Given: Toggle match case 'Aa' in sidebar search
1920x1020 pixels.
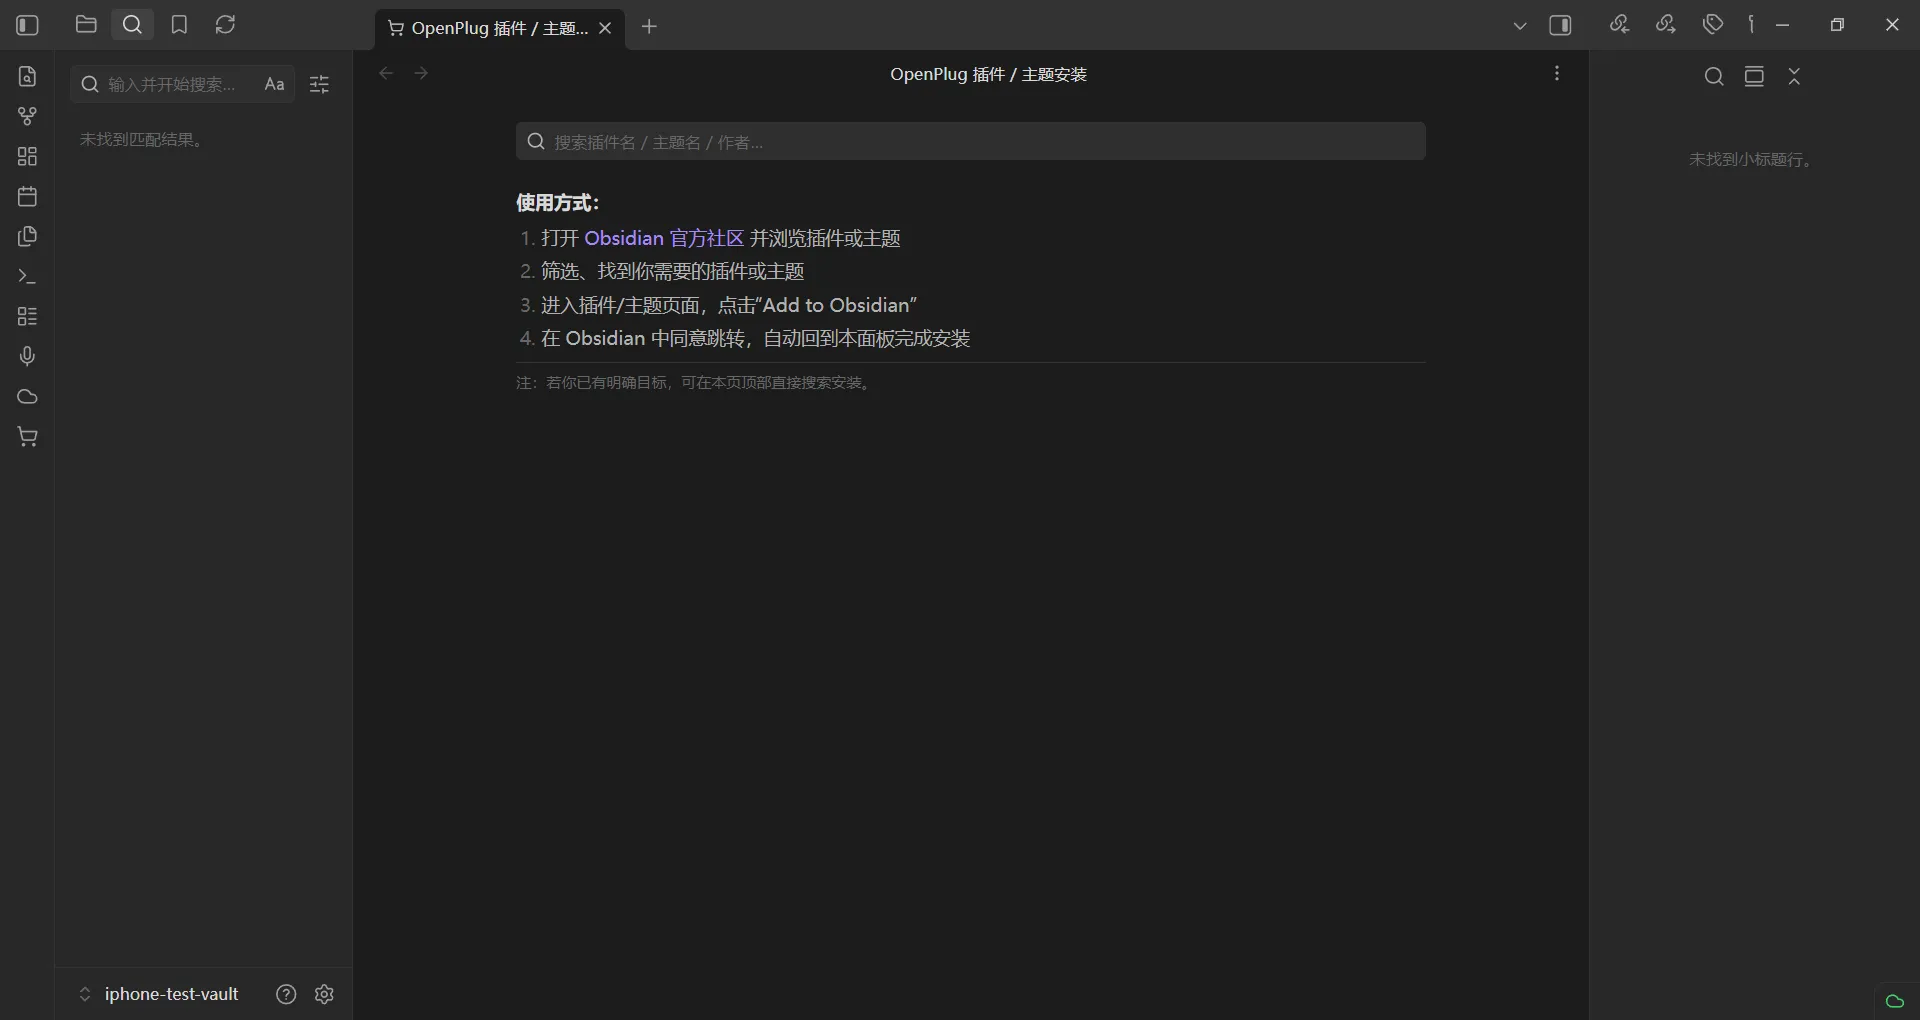Looking at the screenshot, I should (274, 85).
